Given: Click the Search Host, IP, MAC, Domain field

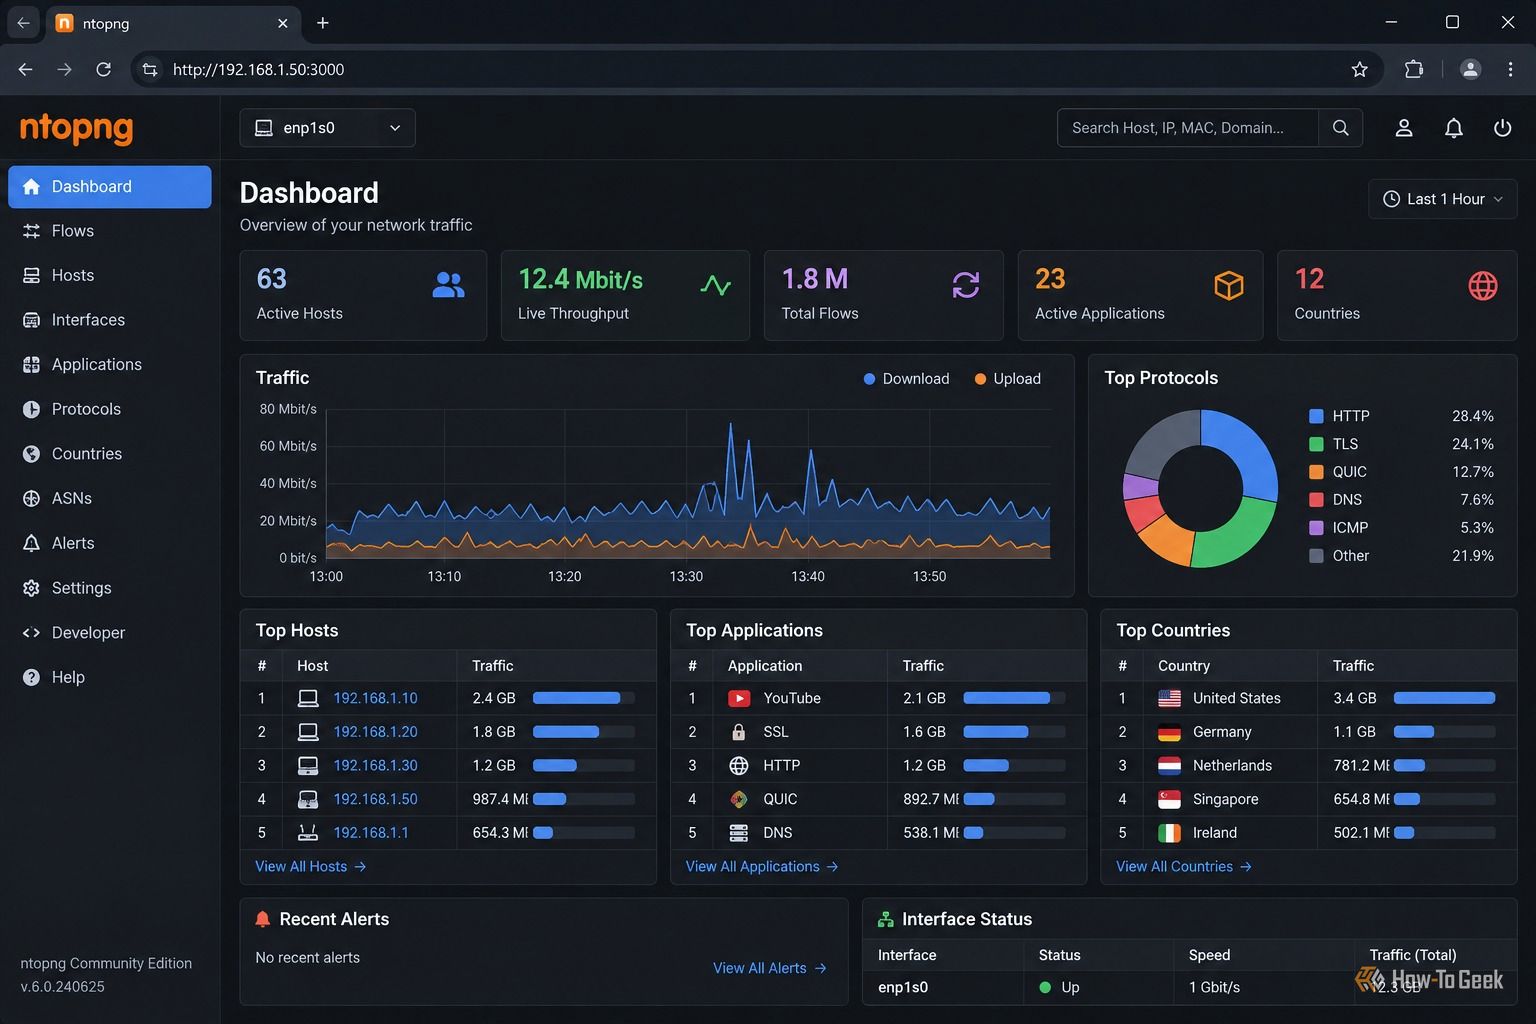Looking at the screenshot, I should pyautogui.click(x=1188, y=128).
